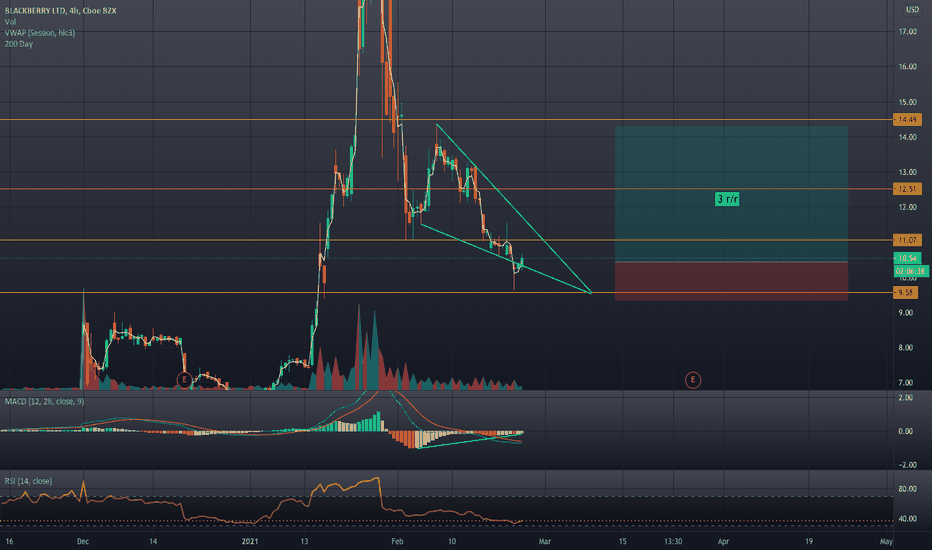Select the 200 Day indicator legend
Viewport: 932px width, 550px height.
tap(18, 44)
